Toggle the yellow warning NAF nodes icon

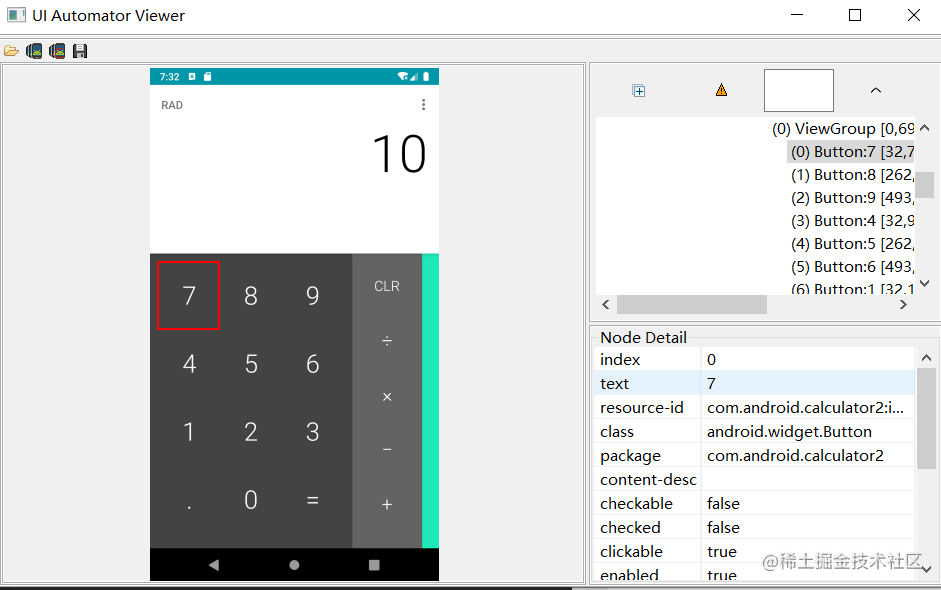[x=721, y=90]
